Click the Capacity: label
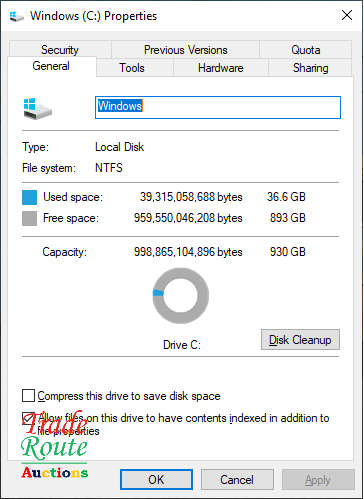Image resolution: width=364 pixels, height=499 pixels. 64,252
